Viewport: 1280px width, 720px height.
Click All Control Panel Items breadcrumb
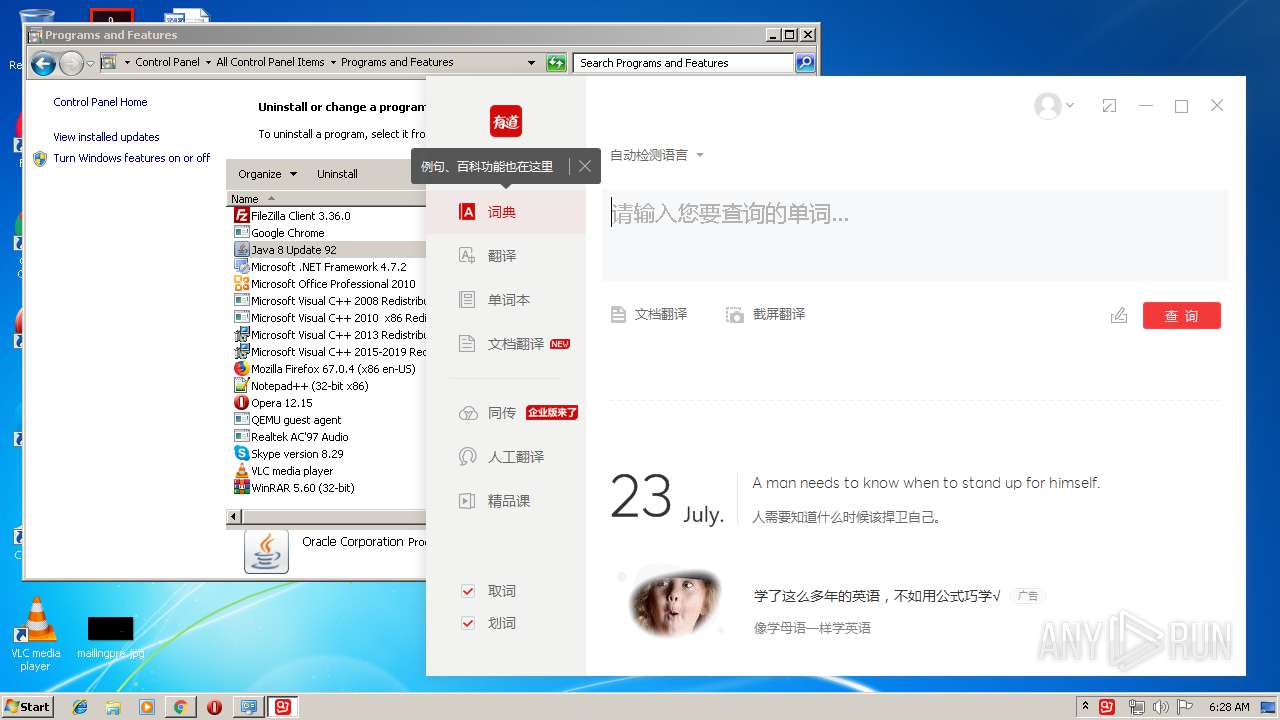point(270,62)
